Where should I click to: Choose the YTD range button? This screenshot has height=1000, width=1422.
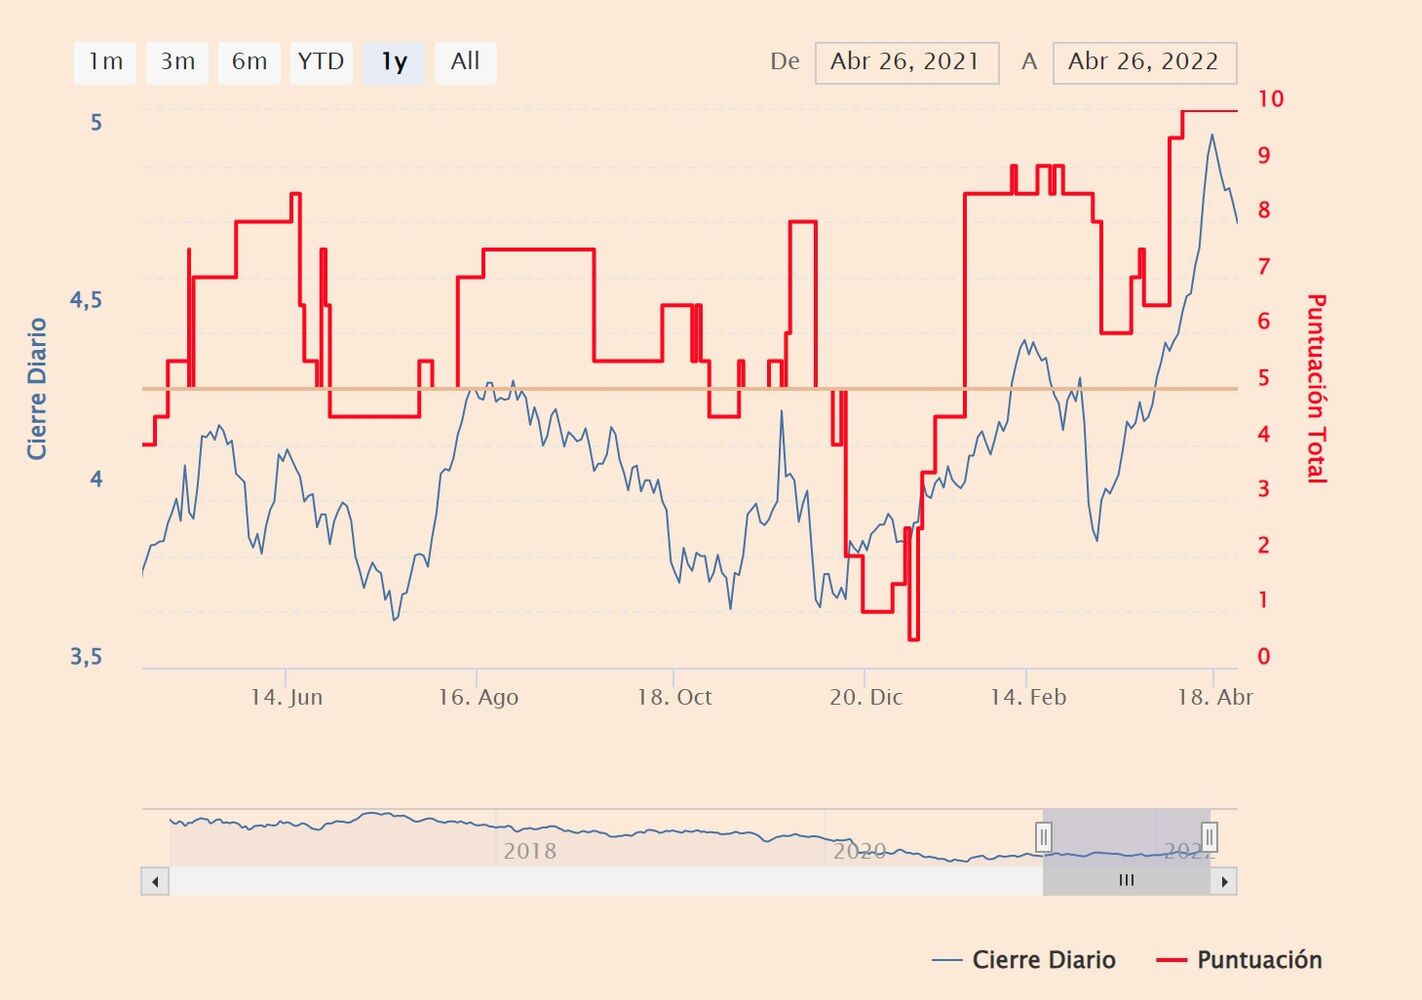coord(321,62)
